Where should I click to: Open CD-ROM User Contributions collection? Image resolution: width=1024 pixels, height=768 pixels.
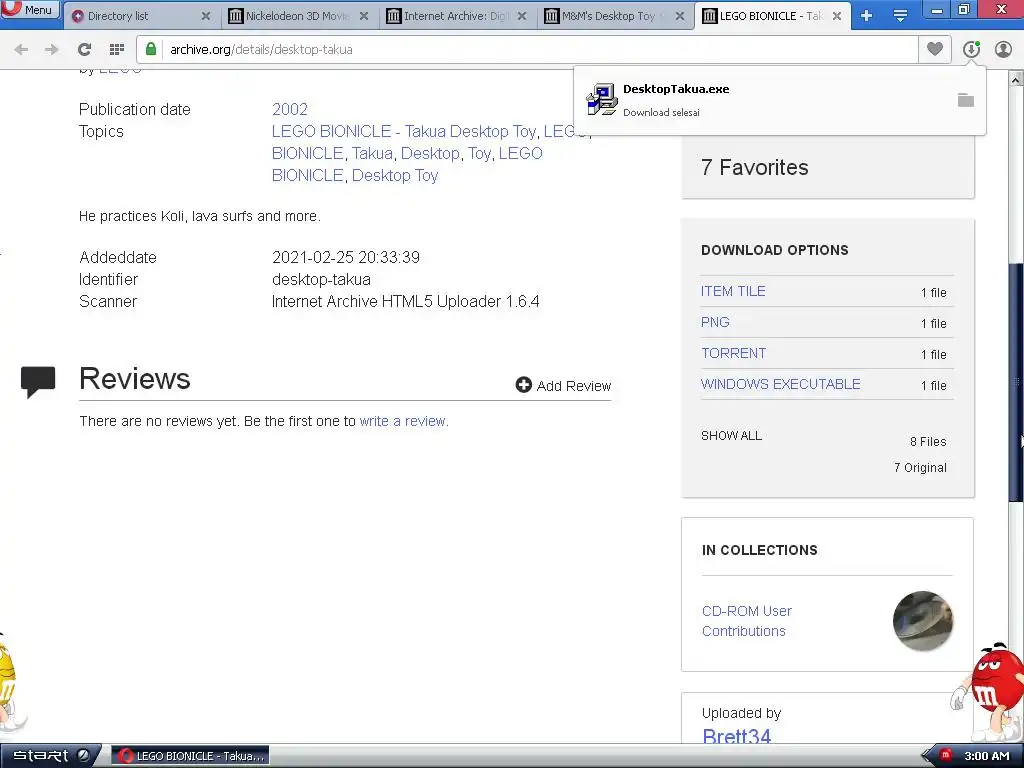click(x=746, y=621)
